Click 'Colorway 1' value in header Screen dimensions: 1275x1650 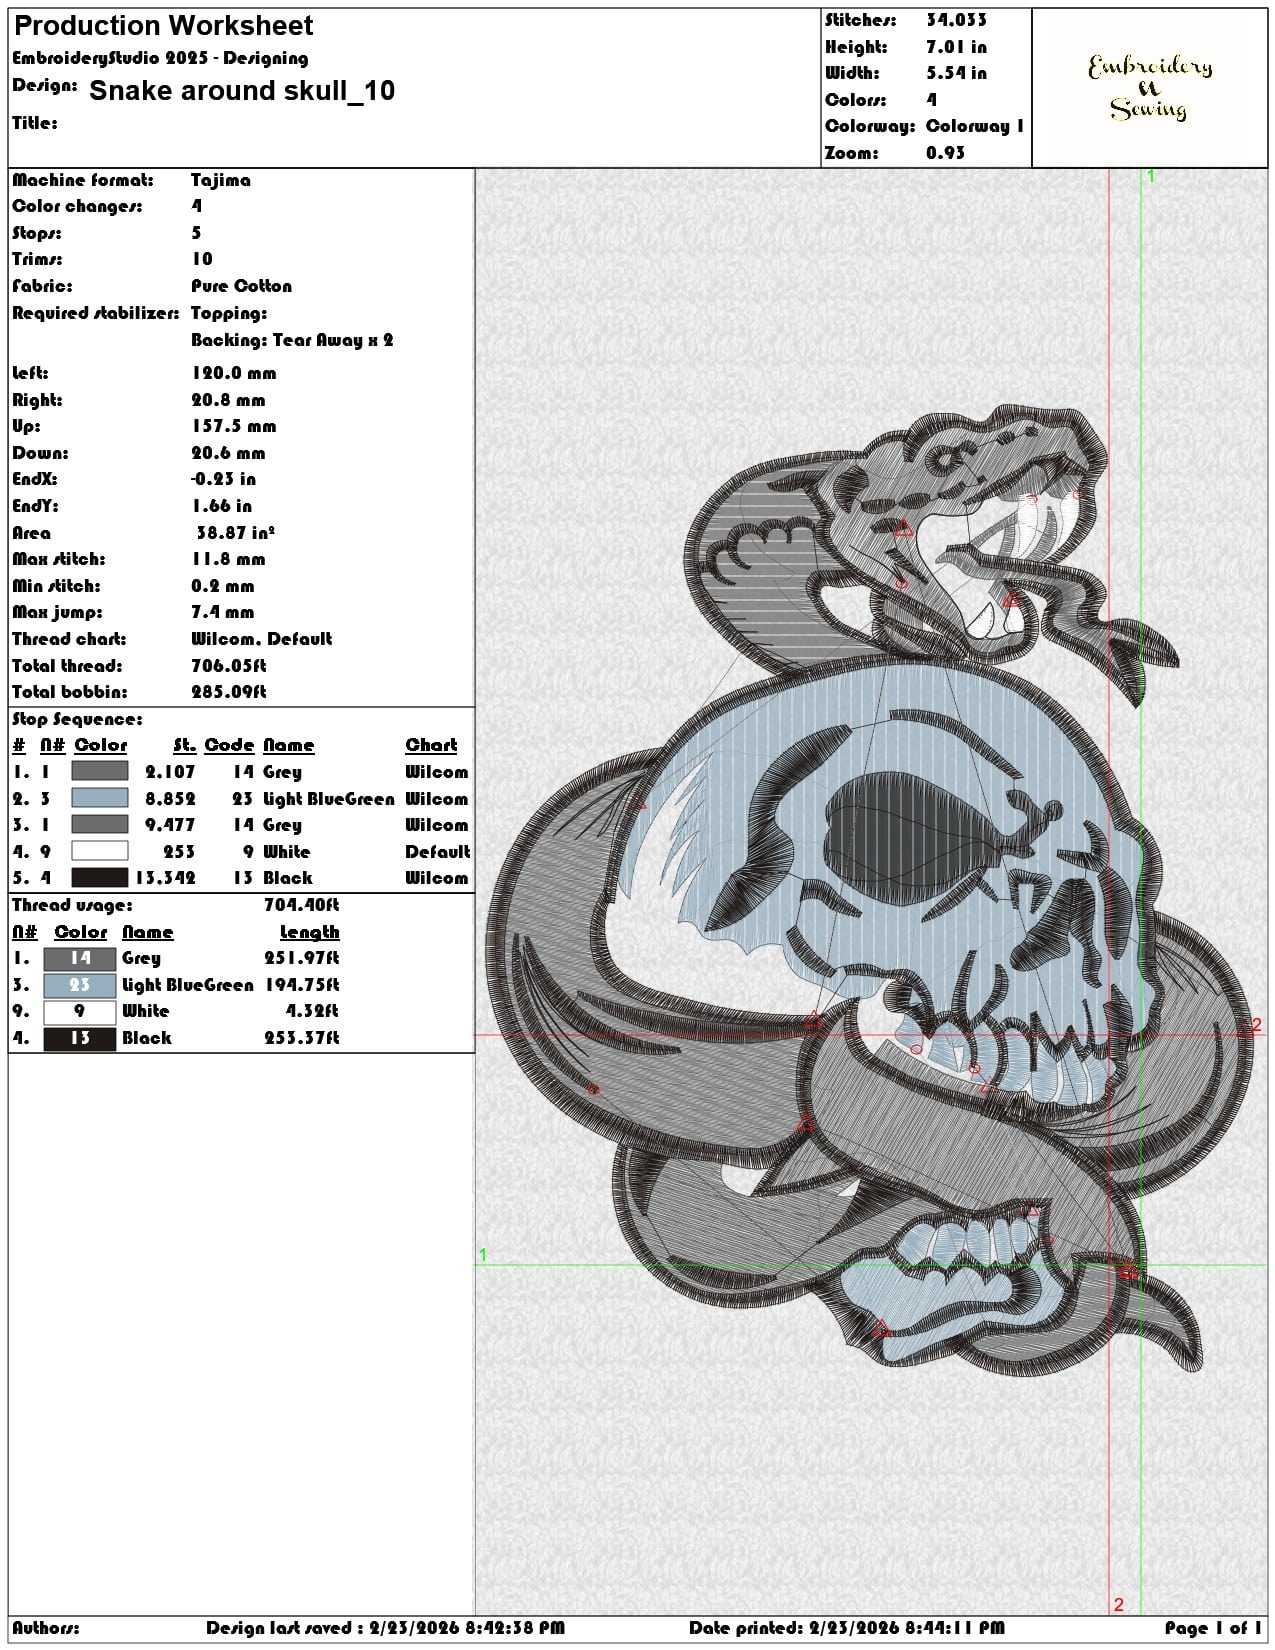[975, 126]
